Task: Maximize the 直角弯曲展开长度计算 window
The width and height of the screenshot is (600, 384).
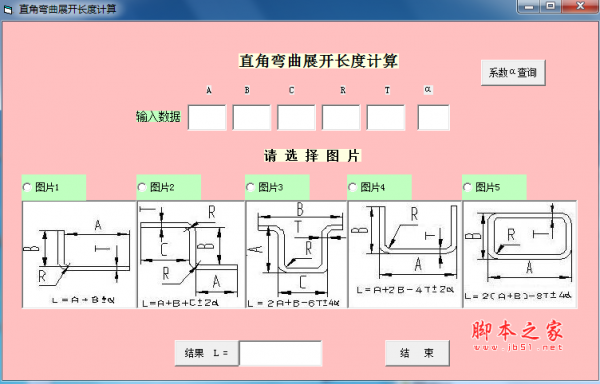Action: pyautogui.click(x=551, y=7)
